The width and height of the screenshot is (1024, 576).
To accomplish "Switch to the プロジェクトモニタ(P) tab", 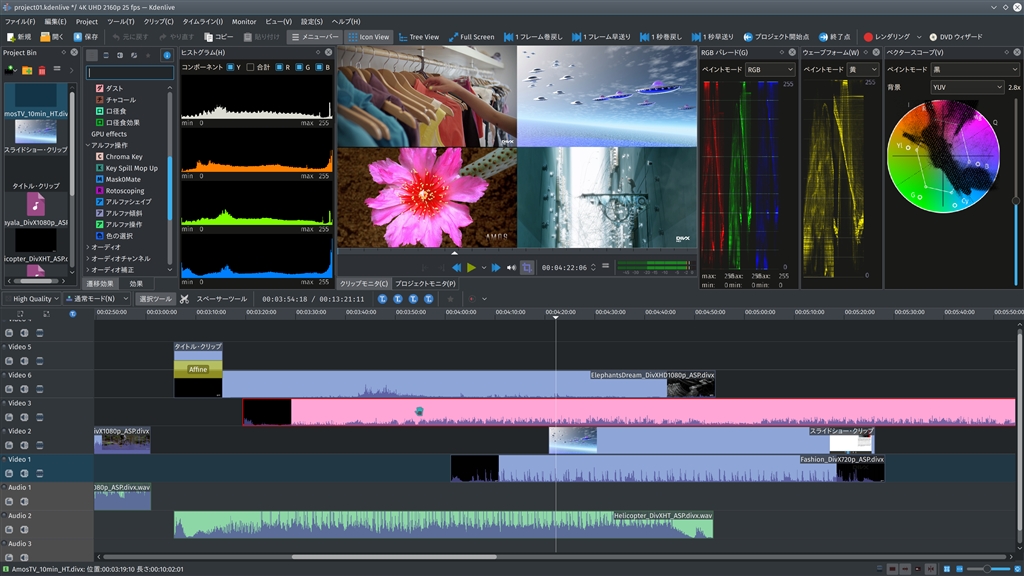I will click(x=425, y=284).
